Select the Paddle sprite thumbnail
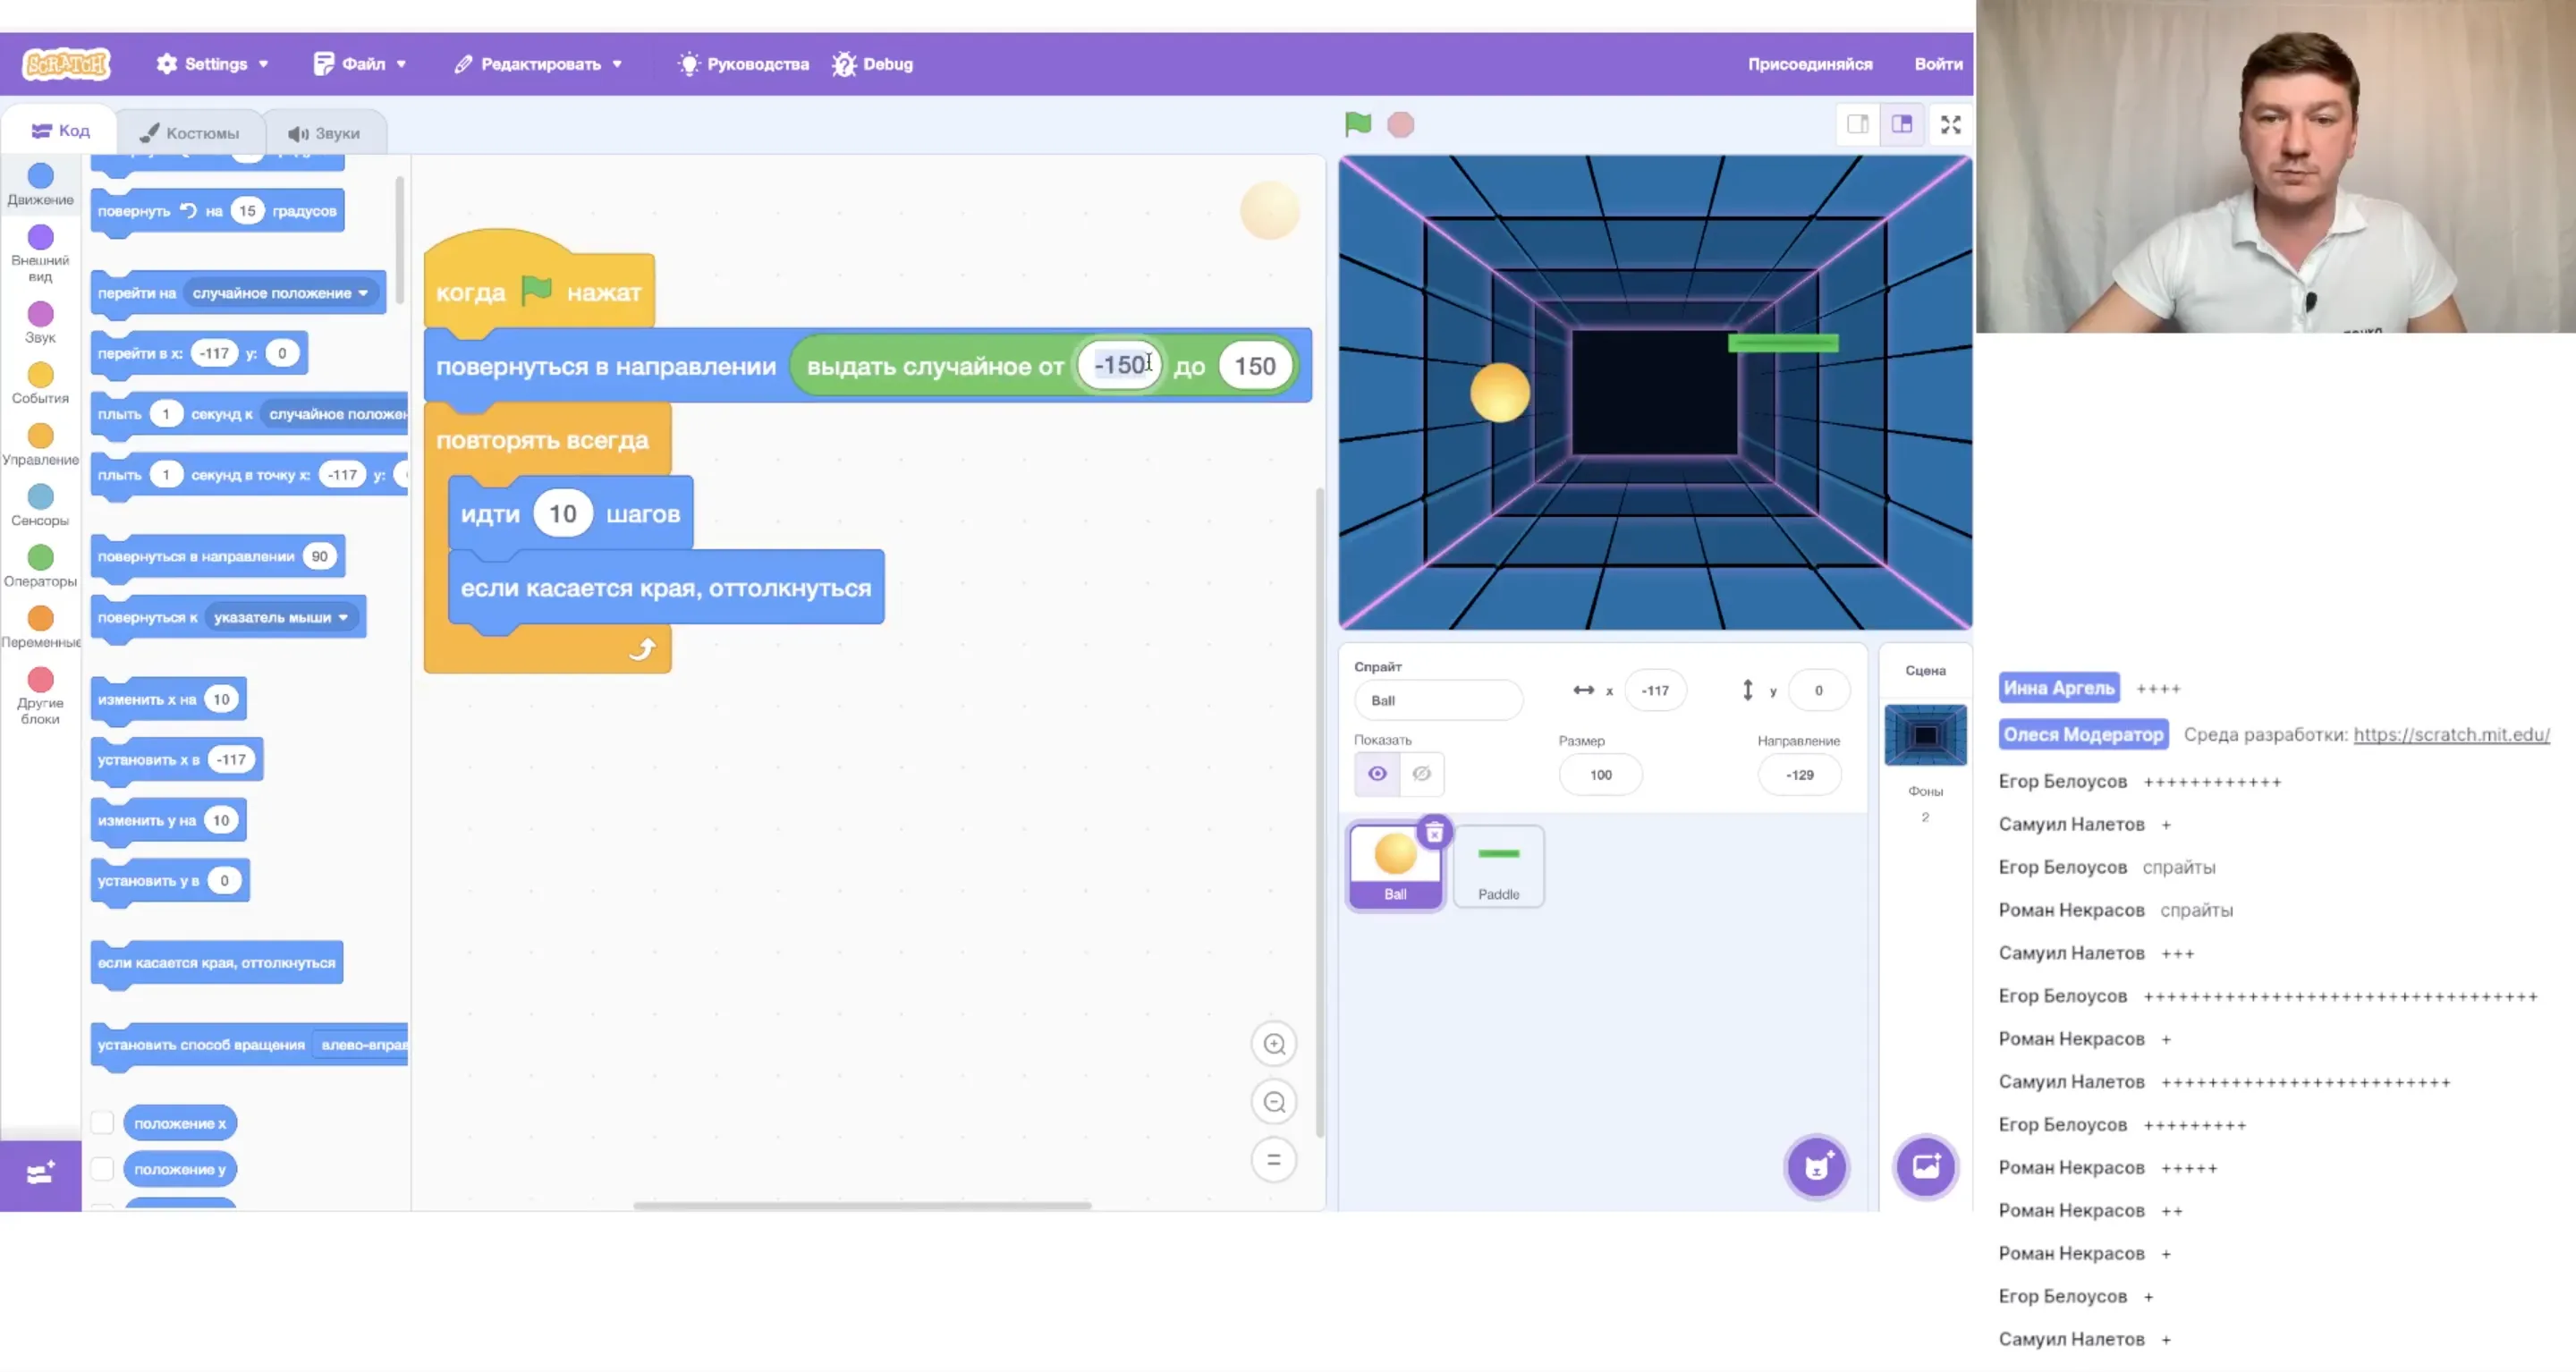 pos(1497,866)
